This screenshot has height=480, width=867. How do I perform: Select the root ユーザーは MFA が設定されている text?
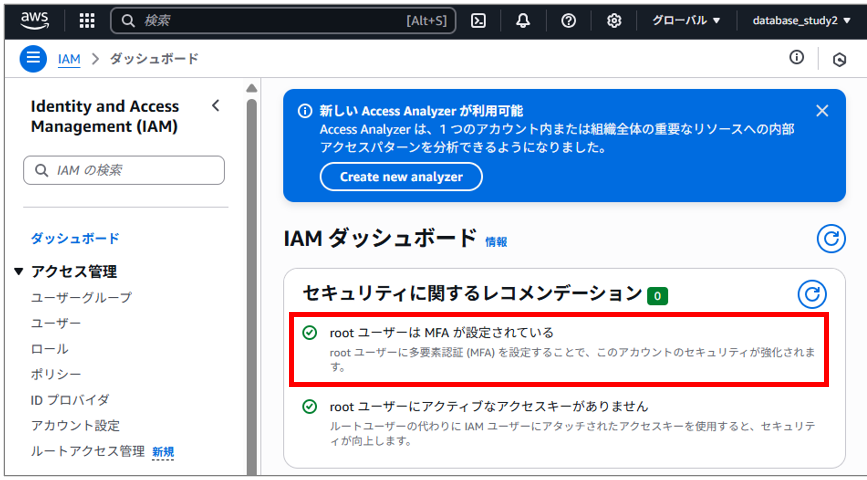[441, 332]
